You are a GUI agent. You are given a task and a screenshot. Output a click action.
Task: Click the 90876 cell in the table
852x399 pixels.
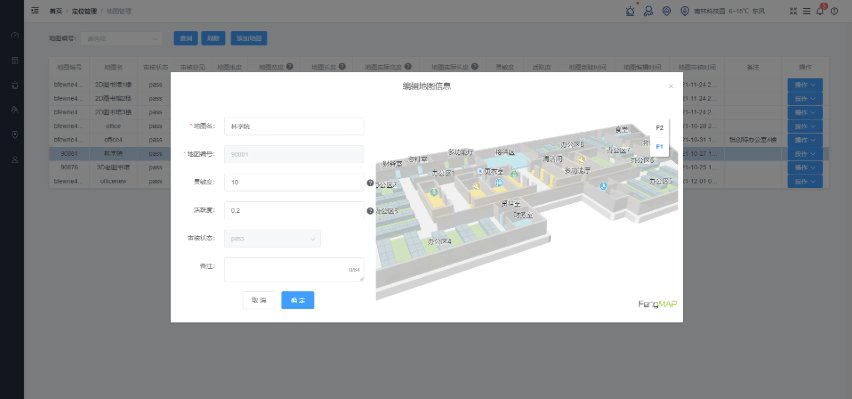coord(69,167)
